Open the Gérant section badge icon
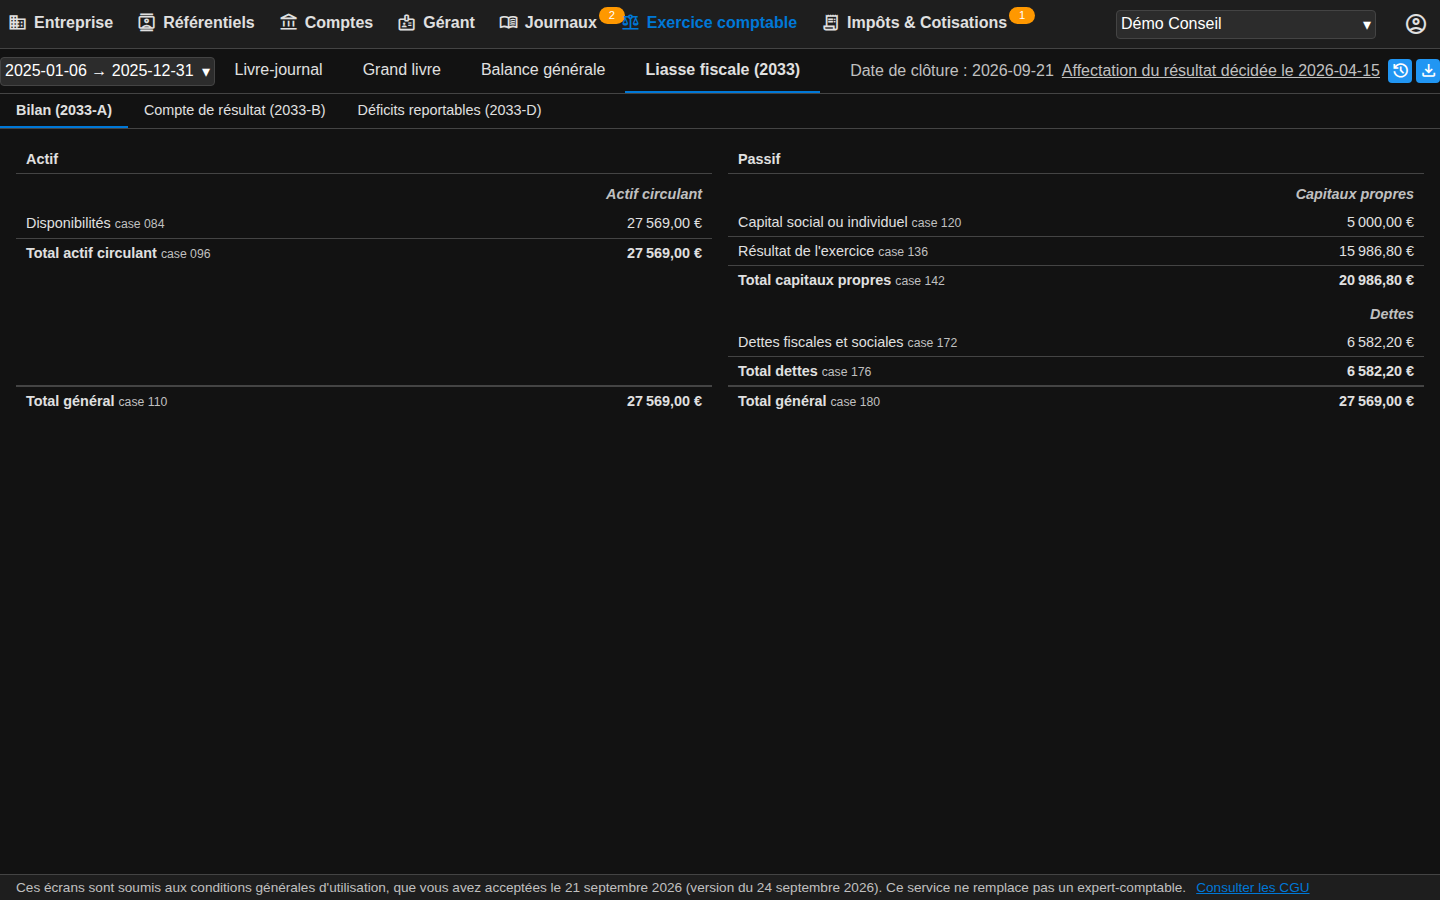Viewport: 1440px width, 900px height. pos(406,23)
